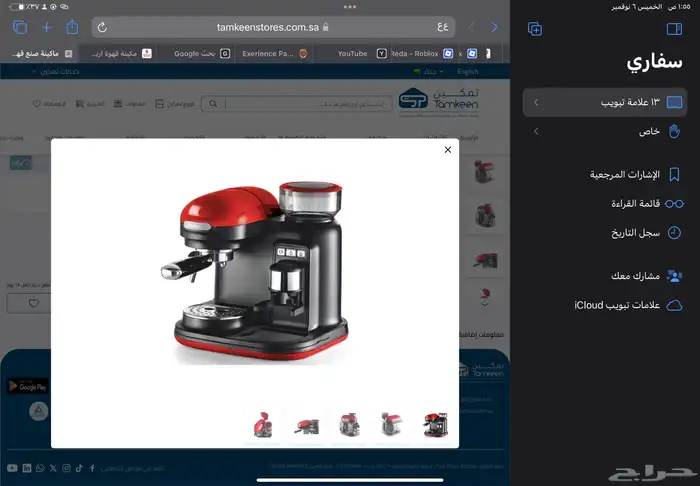Click the Tamkeen site search field
Viewport: 700px width, 486px height.
click(296, 104)
